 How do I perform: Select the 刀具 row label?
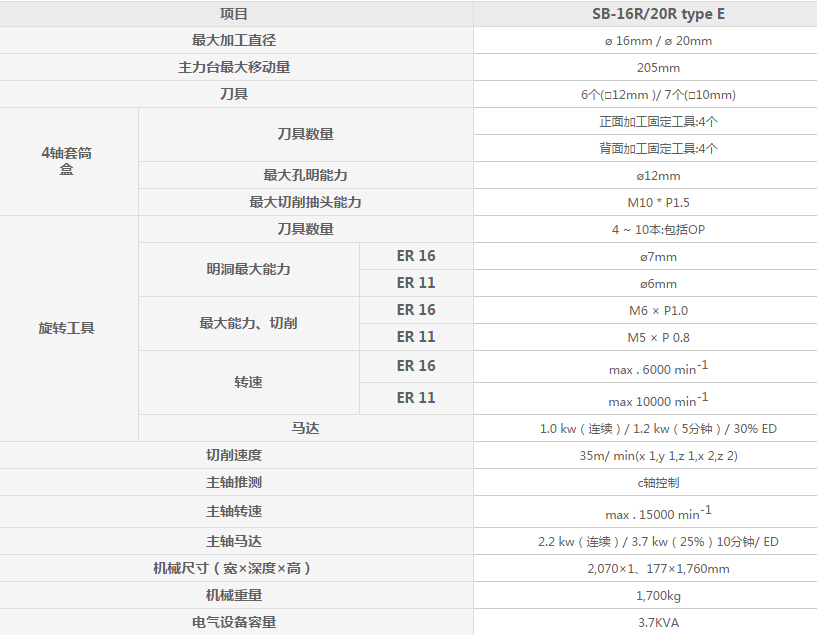point(237,94)
